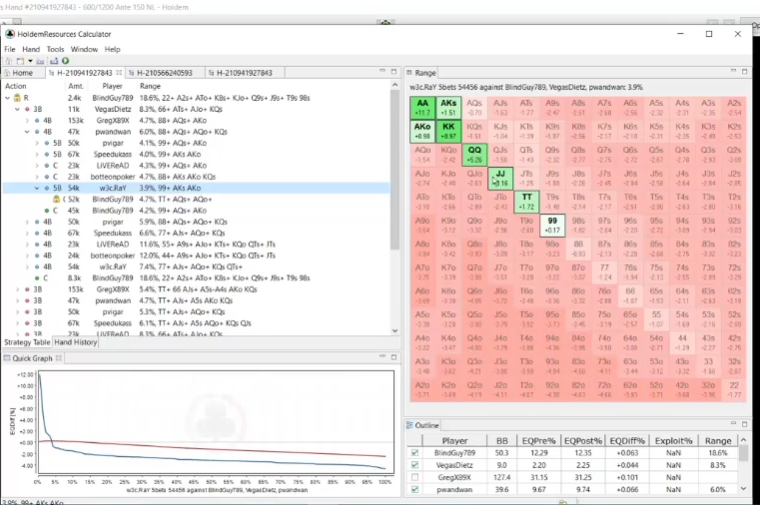Viewport: 760px width, 505px height.
Task: Expand the 3B 153k GregX89X node
Action: coord(17,289)
